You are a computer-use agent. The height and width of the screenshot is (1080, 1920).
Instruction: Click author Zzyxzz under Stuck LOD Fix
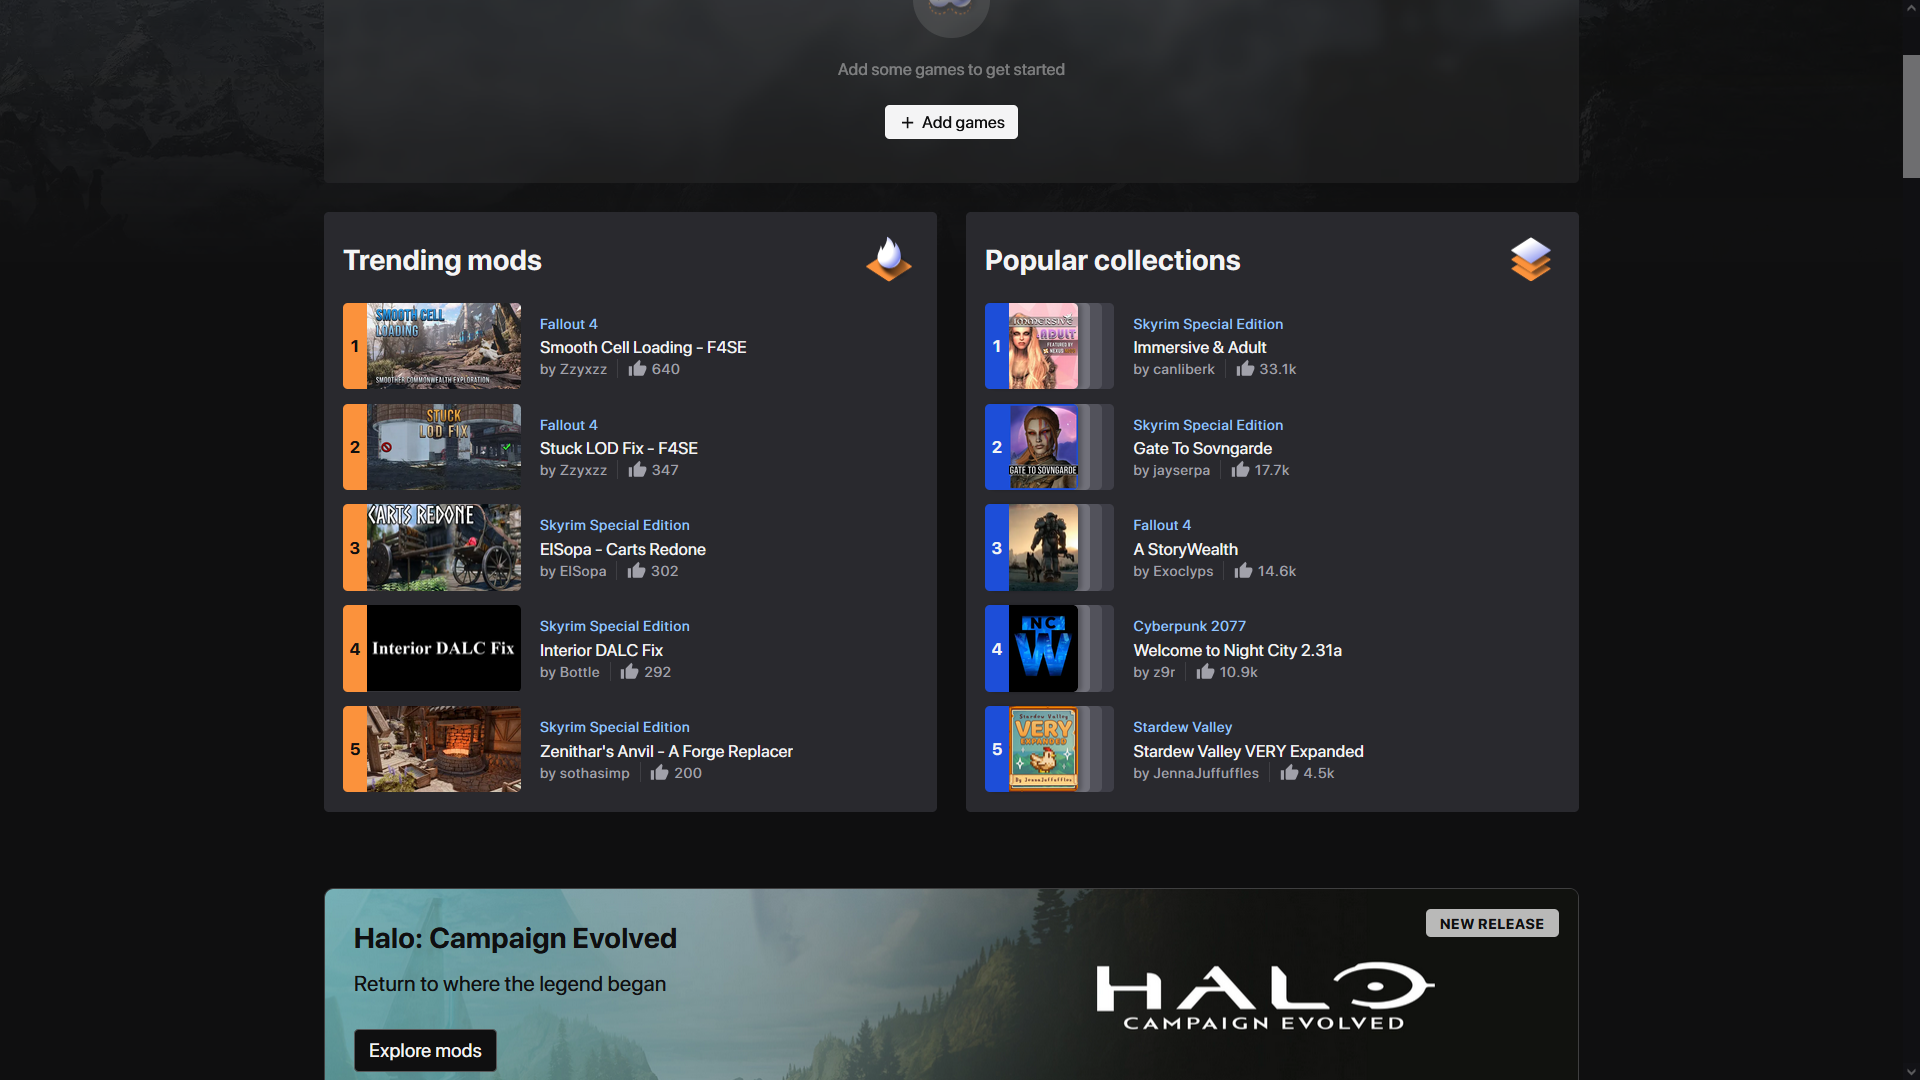[x=584, y=470]
